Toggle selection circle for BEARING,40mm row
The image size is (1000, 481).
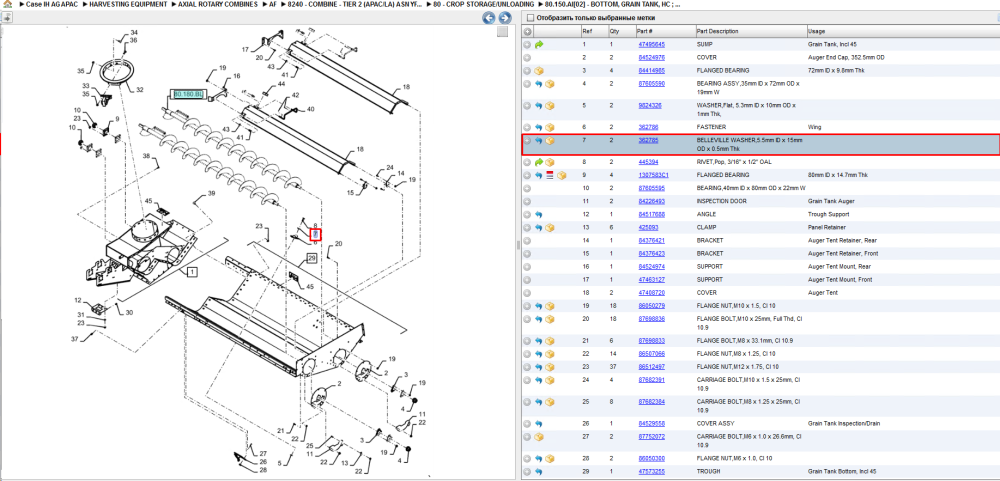(527, 188)
